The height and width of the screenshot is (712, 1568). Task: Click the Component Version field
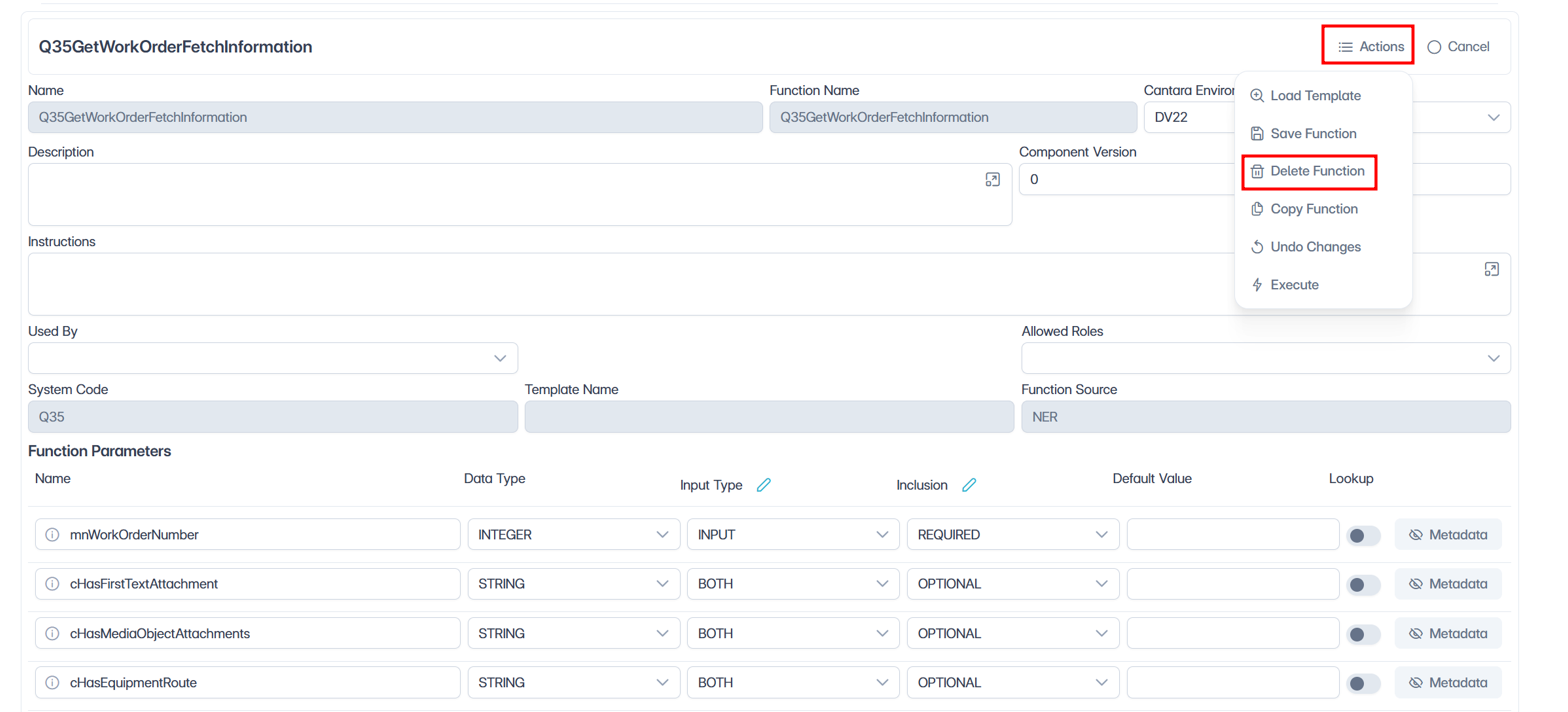tap(1265, 179)
